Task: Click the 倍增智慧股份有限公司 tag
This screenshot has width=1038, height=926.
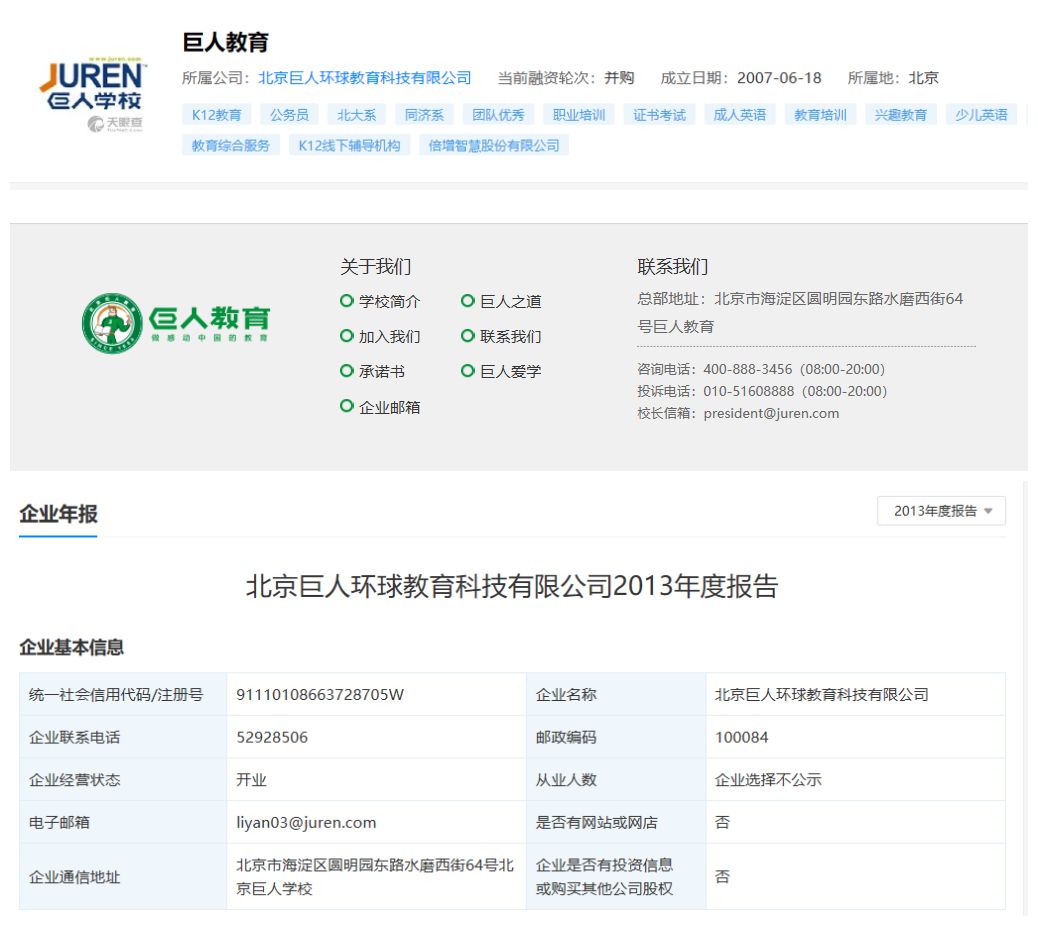Action: tap(494, 145)
